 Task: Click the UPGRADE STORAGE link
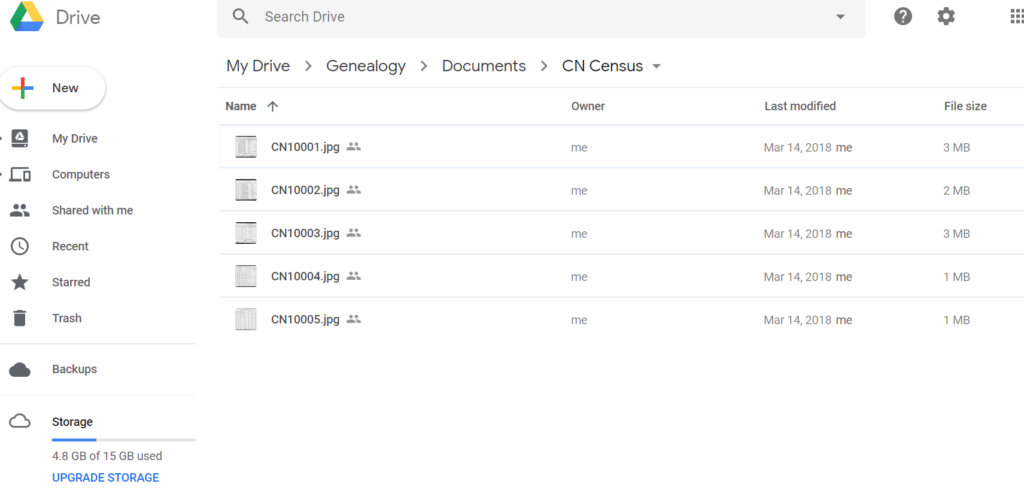click(x=105, y=477)
